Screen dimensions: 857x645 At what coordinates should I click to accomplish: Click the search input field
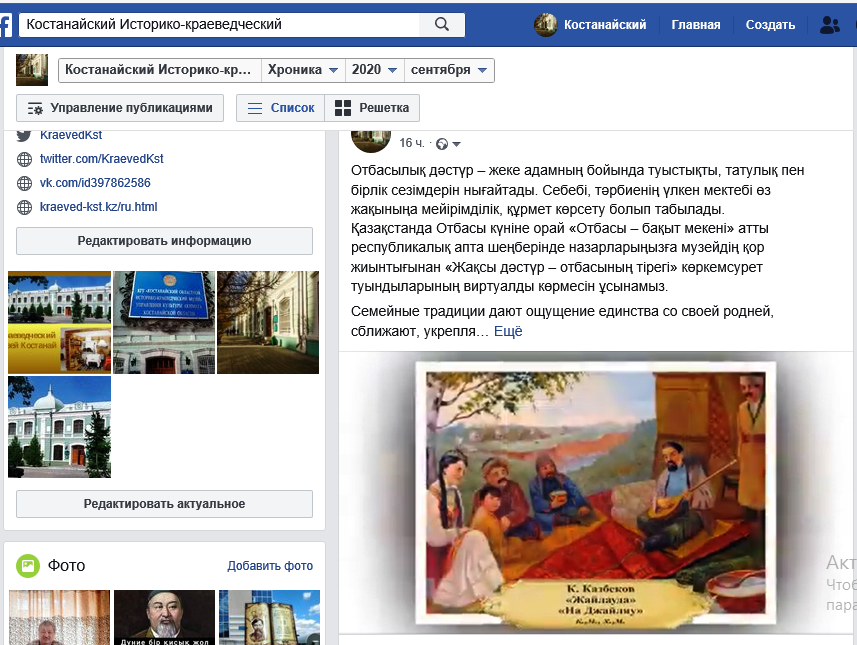pos(219,25)
